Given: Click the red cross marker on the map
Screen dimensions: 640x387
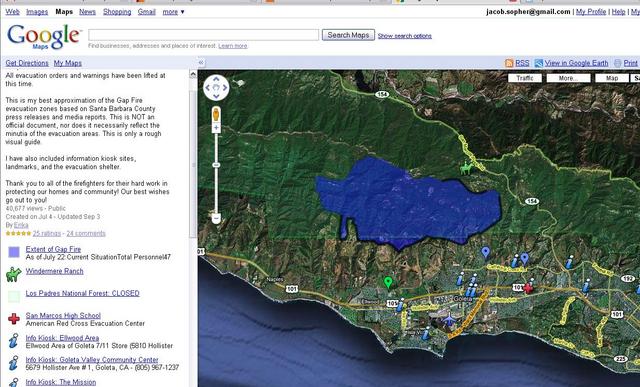Looking at the screenshot, I should 528,288.
